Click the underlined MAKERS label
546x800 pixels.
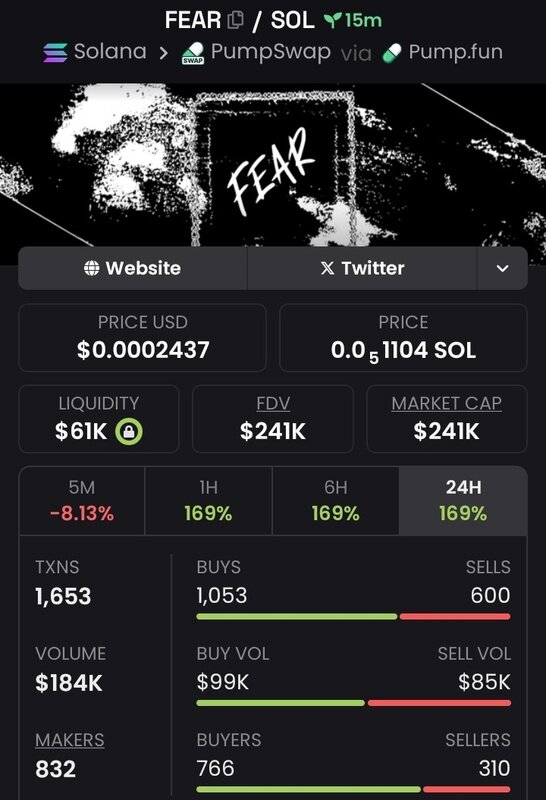point(70,740)
